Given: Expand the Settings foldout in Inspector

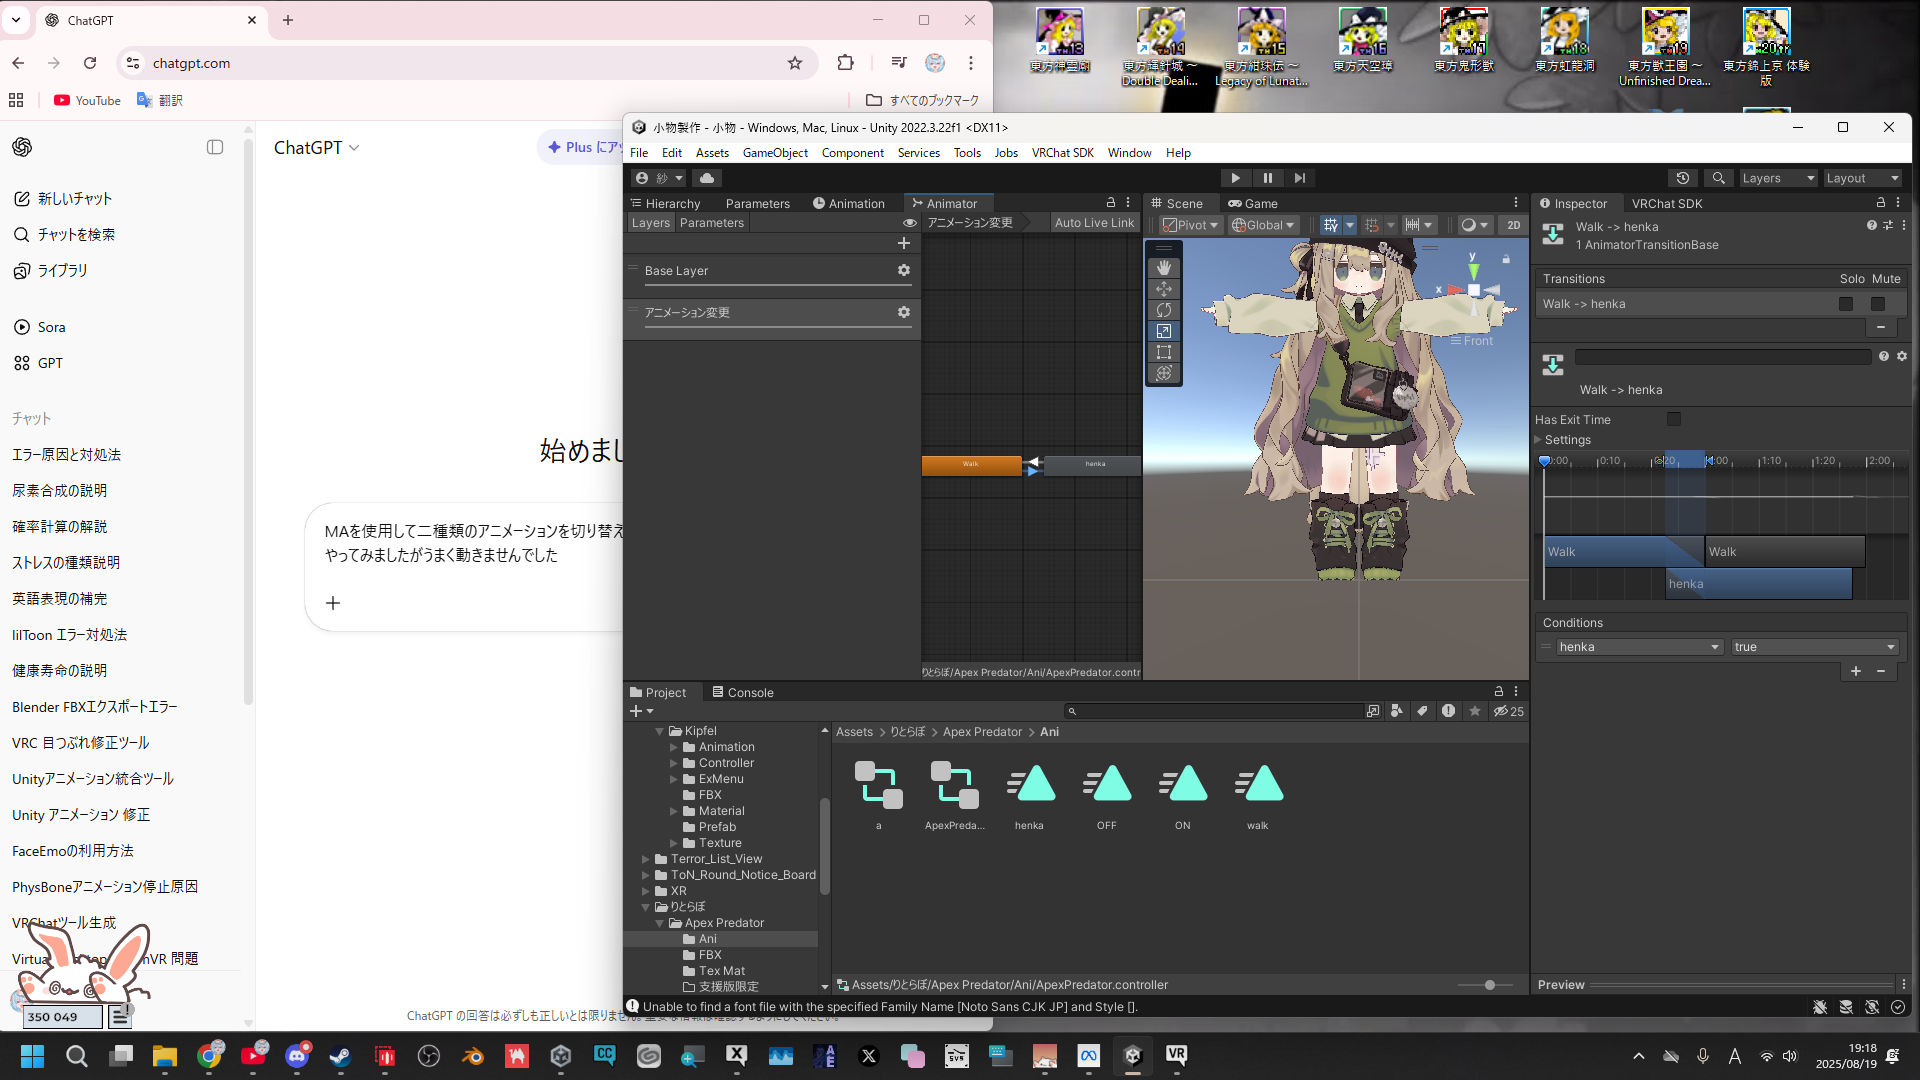Looking at the screenshot, I should tap(1539, 440).
